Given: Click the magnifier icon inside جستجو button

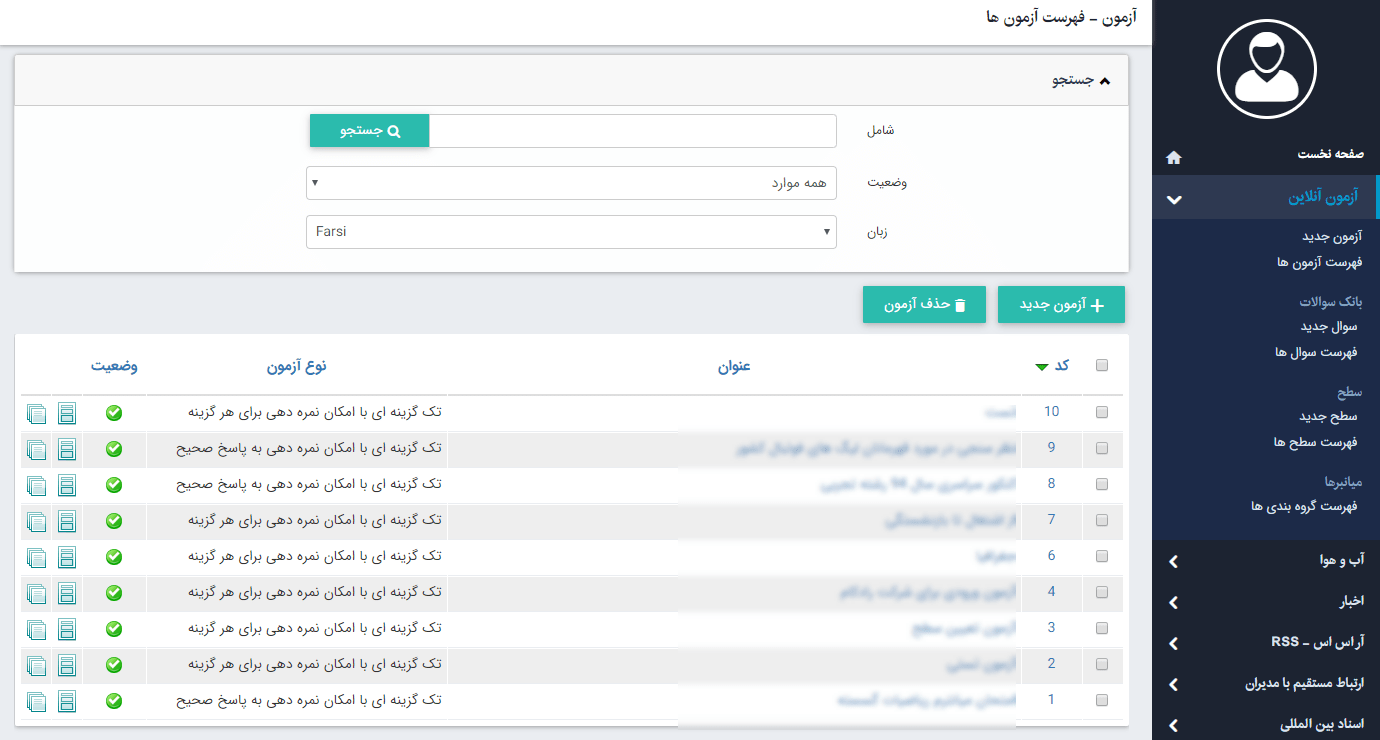Looking at the screenshot, I should point(394,130).
